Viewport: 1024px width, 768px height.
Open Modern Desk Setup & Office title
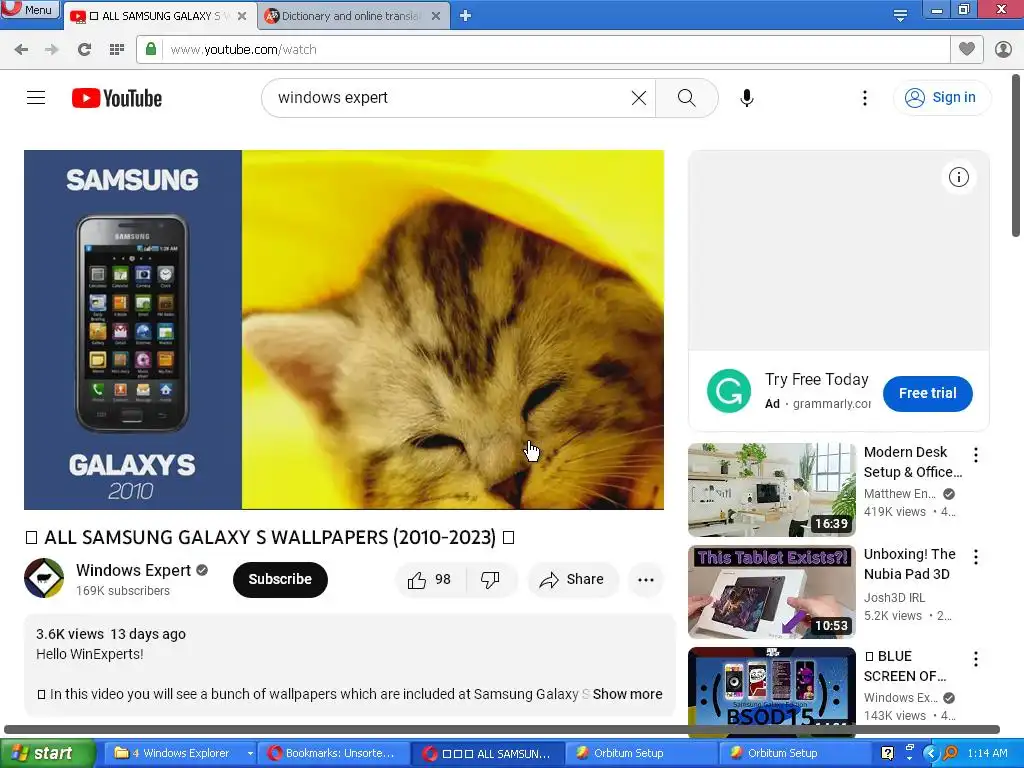913,462
